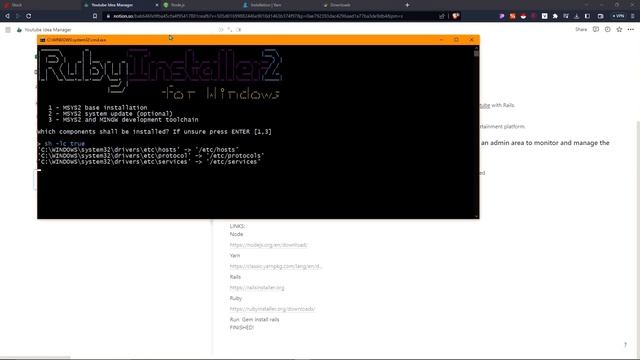Open the nodejs.org download link
The height and width of the screenshot is (360, 640).
[x=268, y=245]
